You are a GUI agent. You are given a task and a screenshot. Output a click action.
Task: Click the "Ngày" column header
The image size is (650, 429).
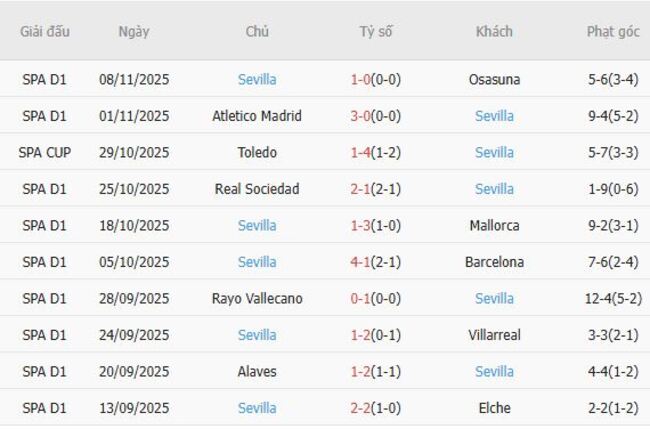tap(133, 31)
